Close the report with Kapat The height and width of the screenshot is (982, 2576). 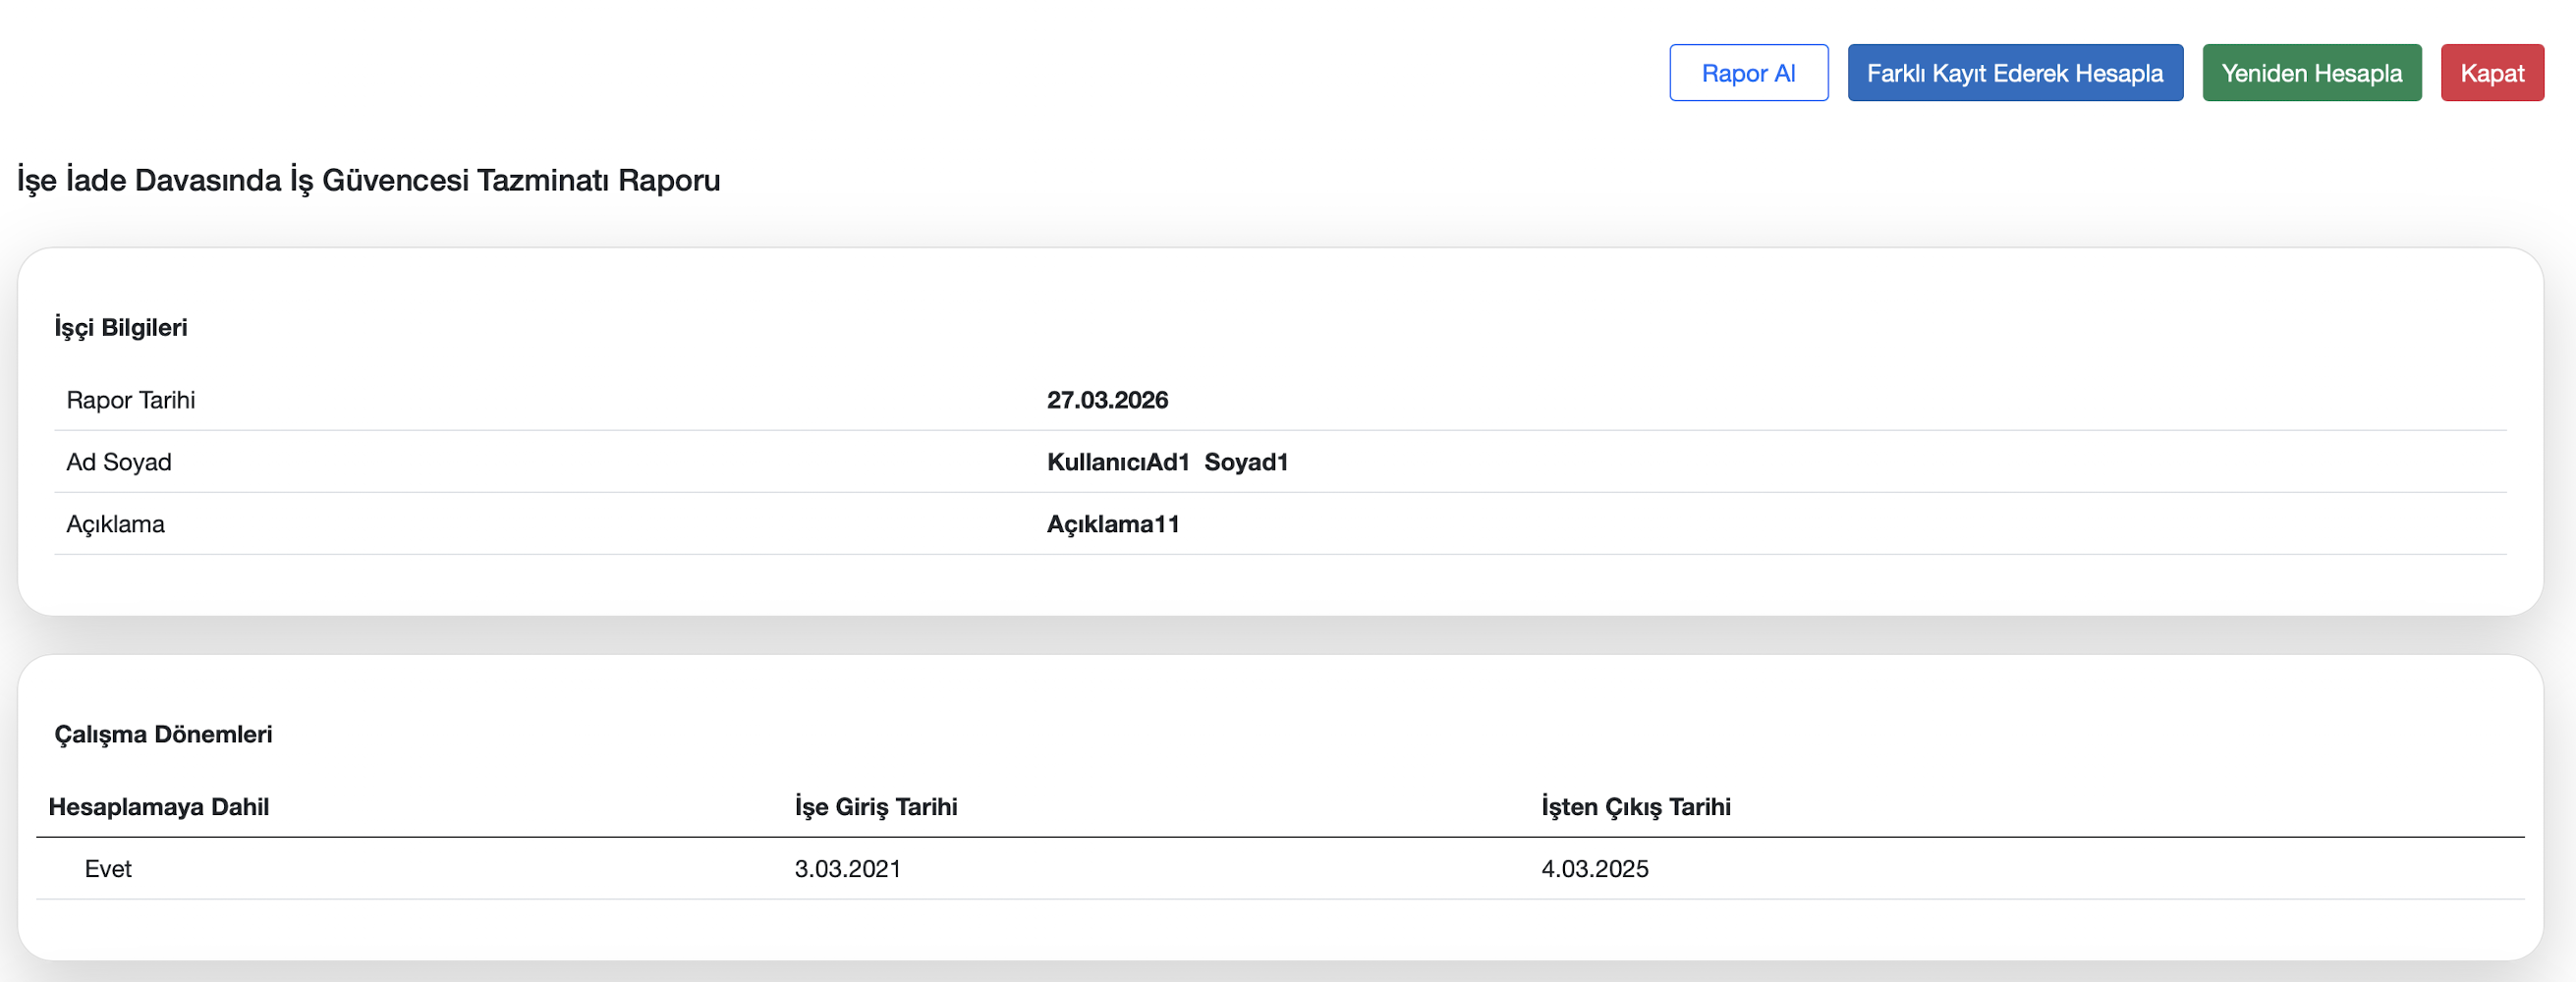coord(2491,73)
